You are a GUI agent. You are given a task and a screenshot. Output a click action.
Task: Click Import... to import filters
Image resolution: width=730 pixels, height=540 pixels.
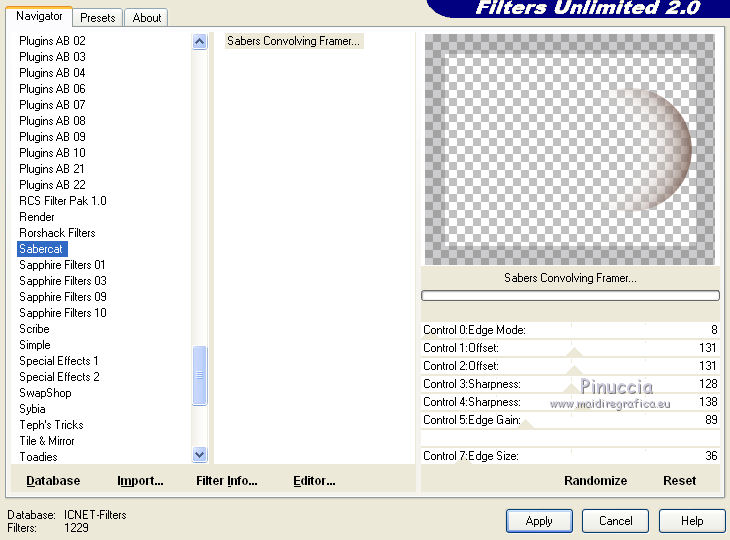tap(140, 480)
